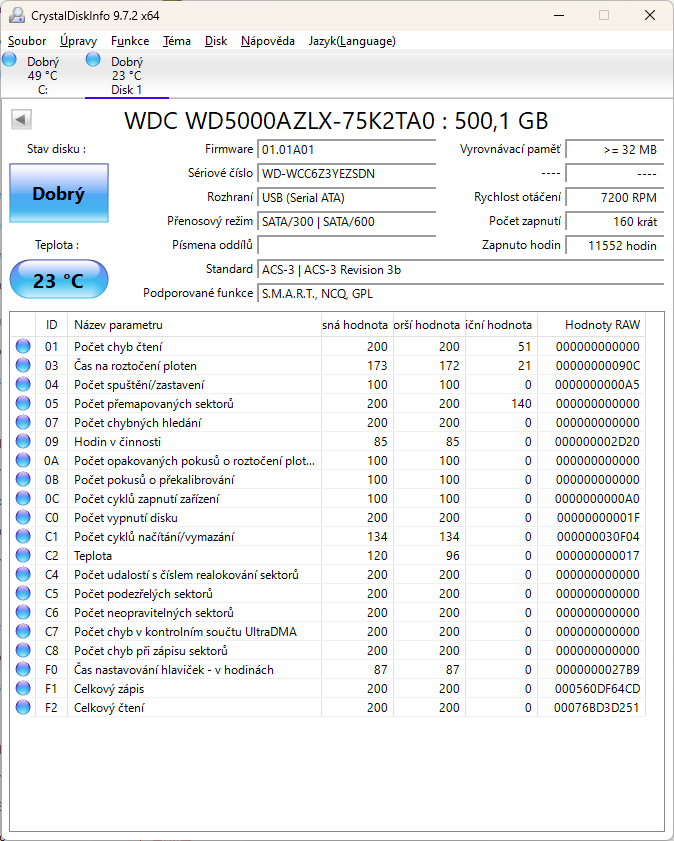Open the Funkce menu
Image resolution: width=674 pixels, height=841 pixels.
pos(130,41)
